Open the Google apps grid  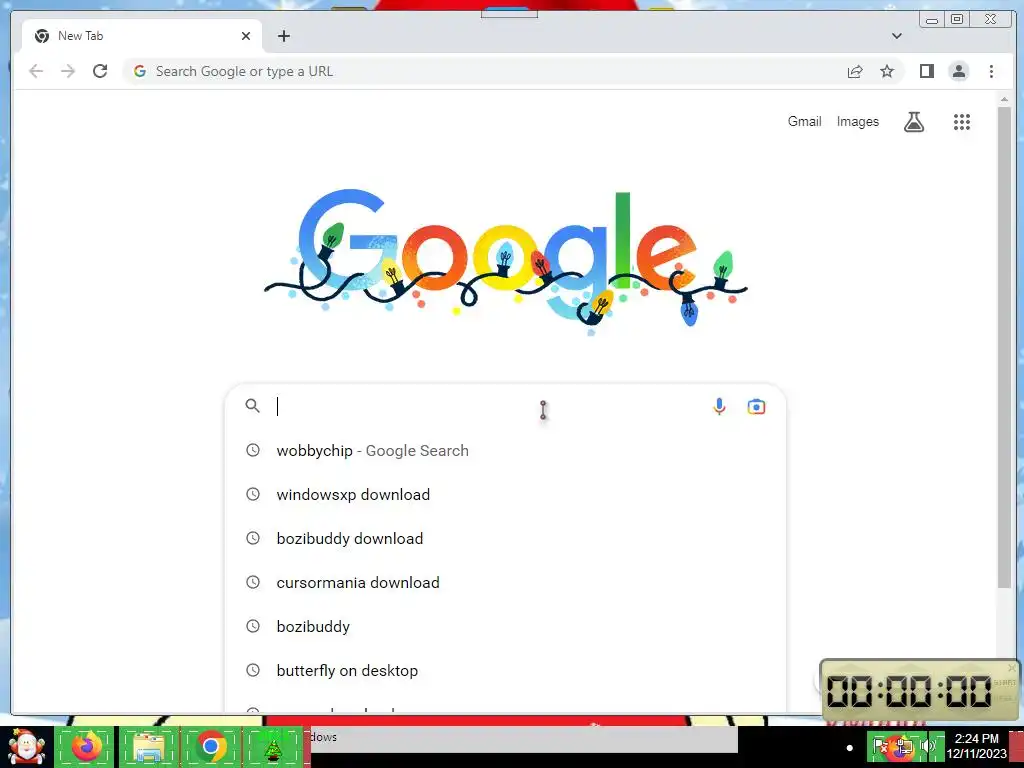[x=961, y=121]
